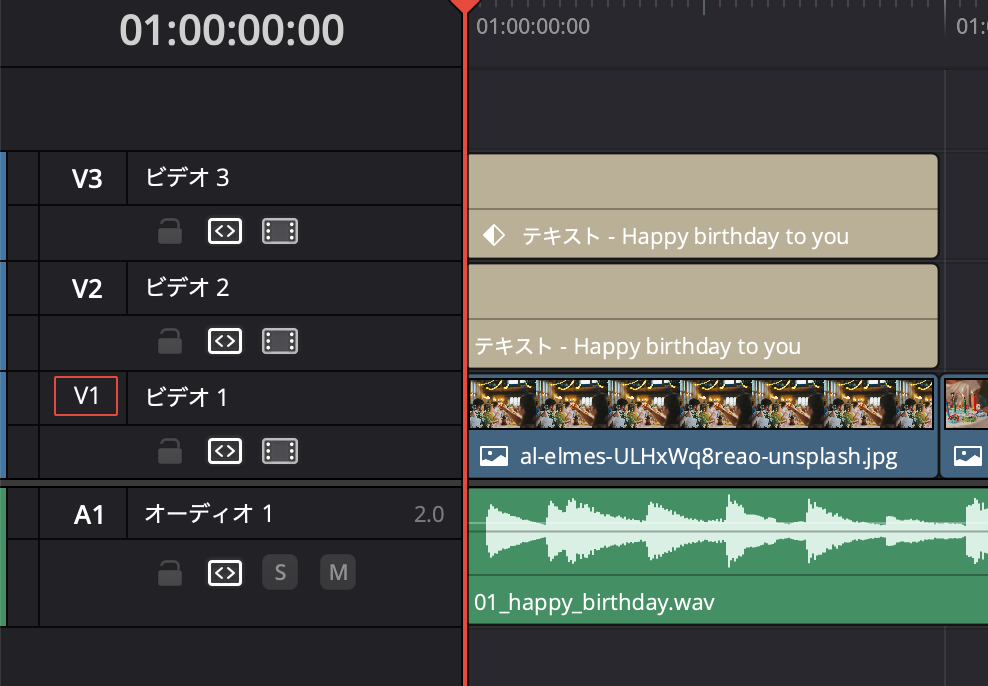
Task: Mute audio track 1
Action: [x=337, y=572]
